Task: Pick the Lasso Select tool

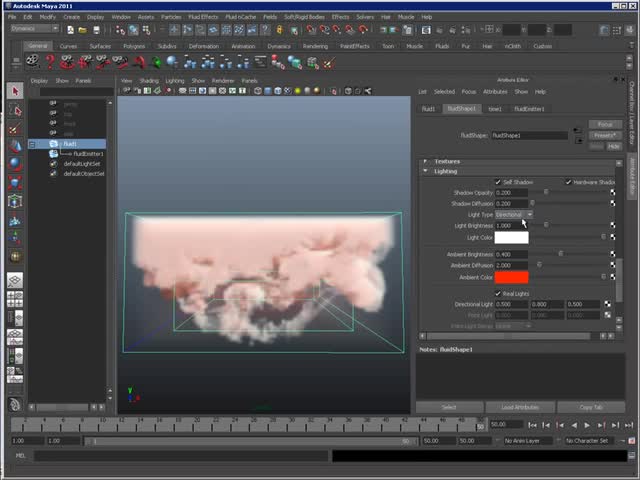Action: pyautogui.click(x=15, y=110)
